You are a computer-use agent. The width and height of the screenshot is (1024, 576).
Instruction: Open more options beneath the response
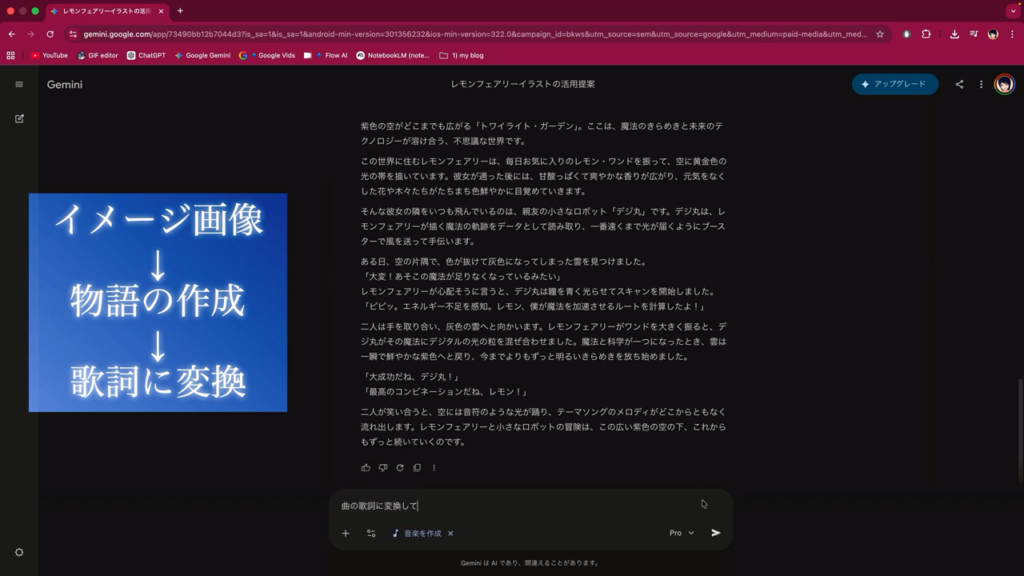pos(434,467)
